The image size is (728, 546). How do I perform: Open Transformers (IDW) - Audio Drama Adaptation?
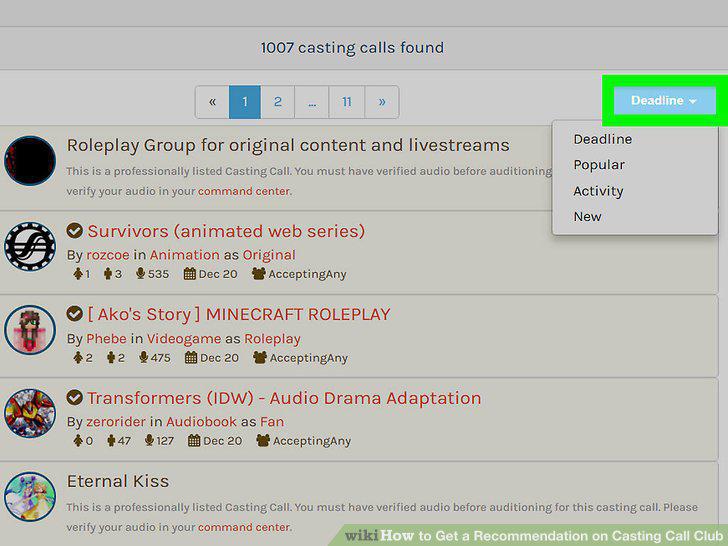click(x=284, y=398)
